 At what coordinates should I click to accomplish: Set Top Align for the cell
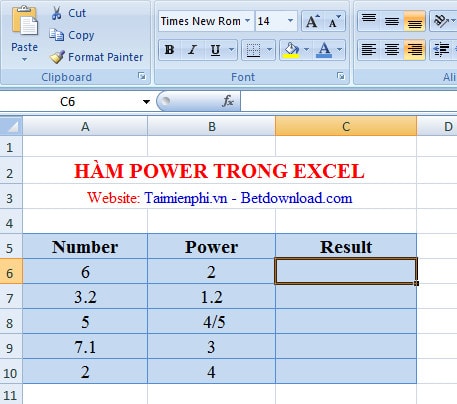click(x=369, y=21)
